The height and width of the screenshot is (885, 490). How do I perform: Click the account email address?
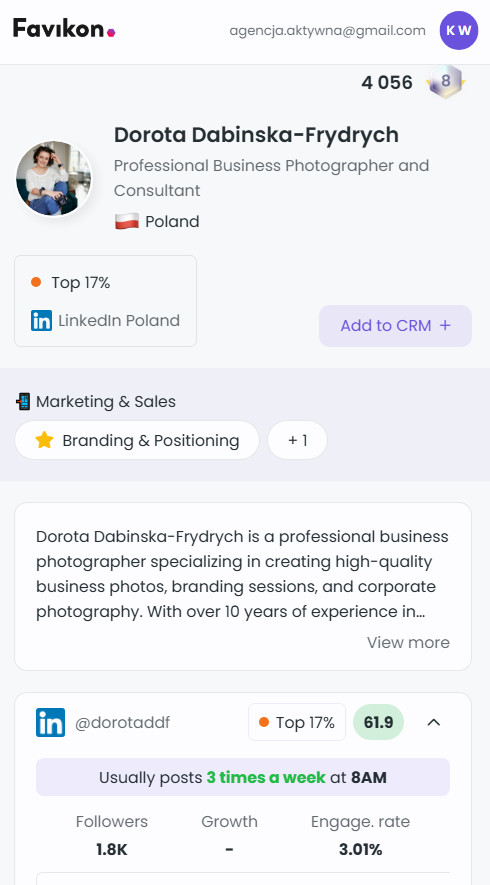(x=327, y=30)
